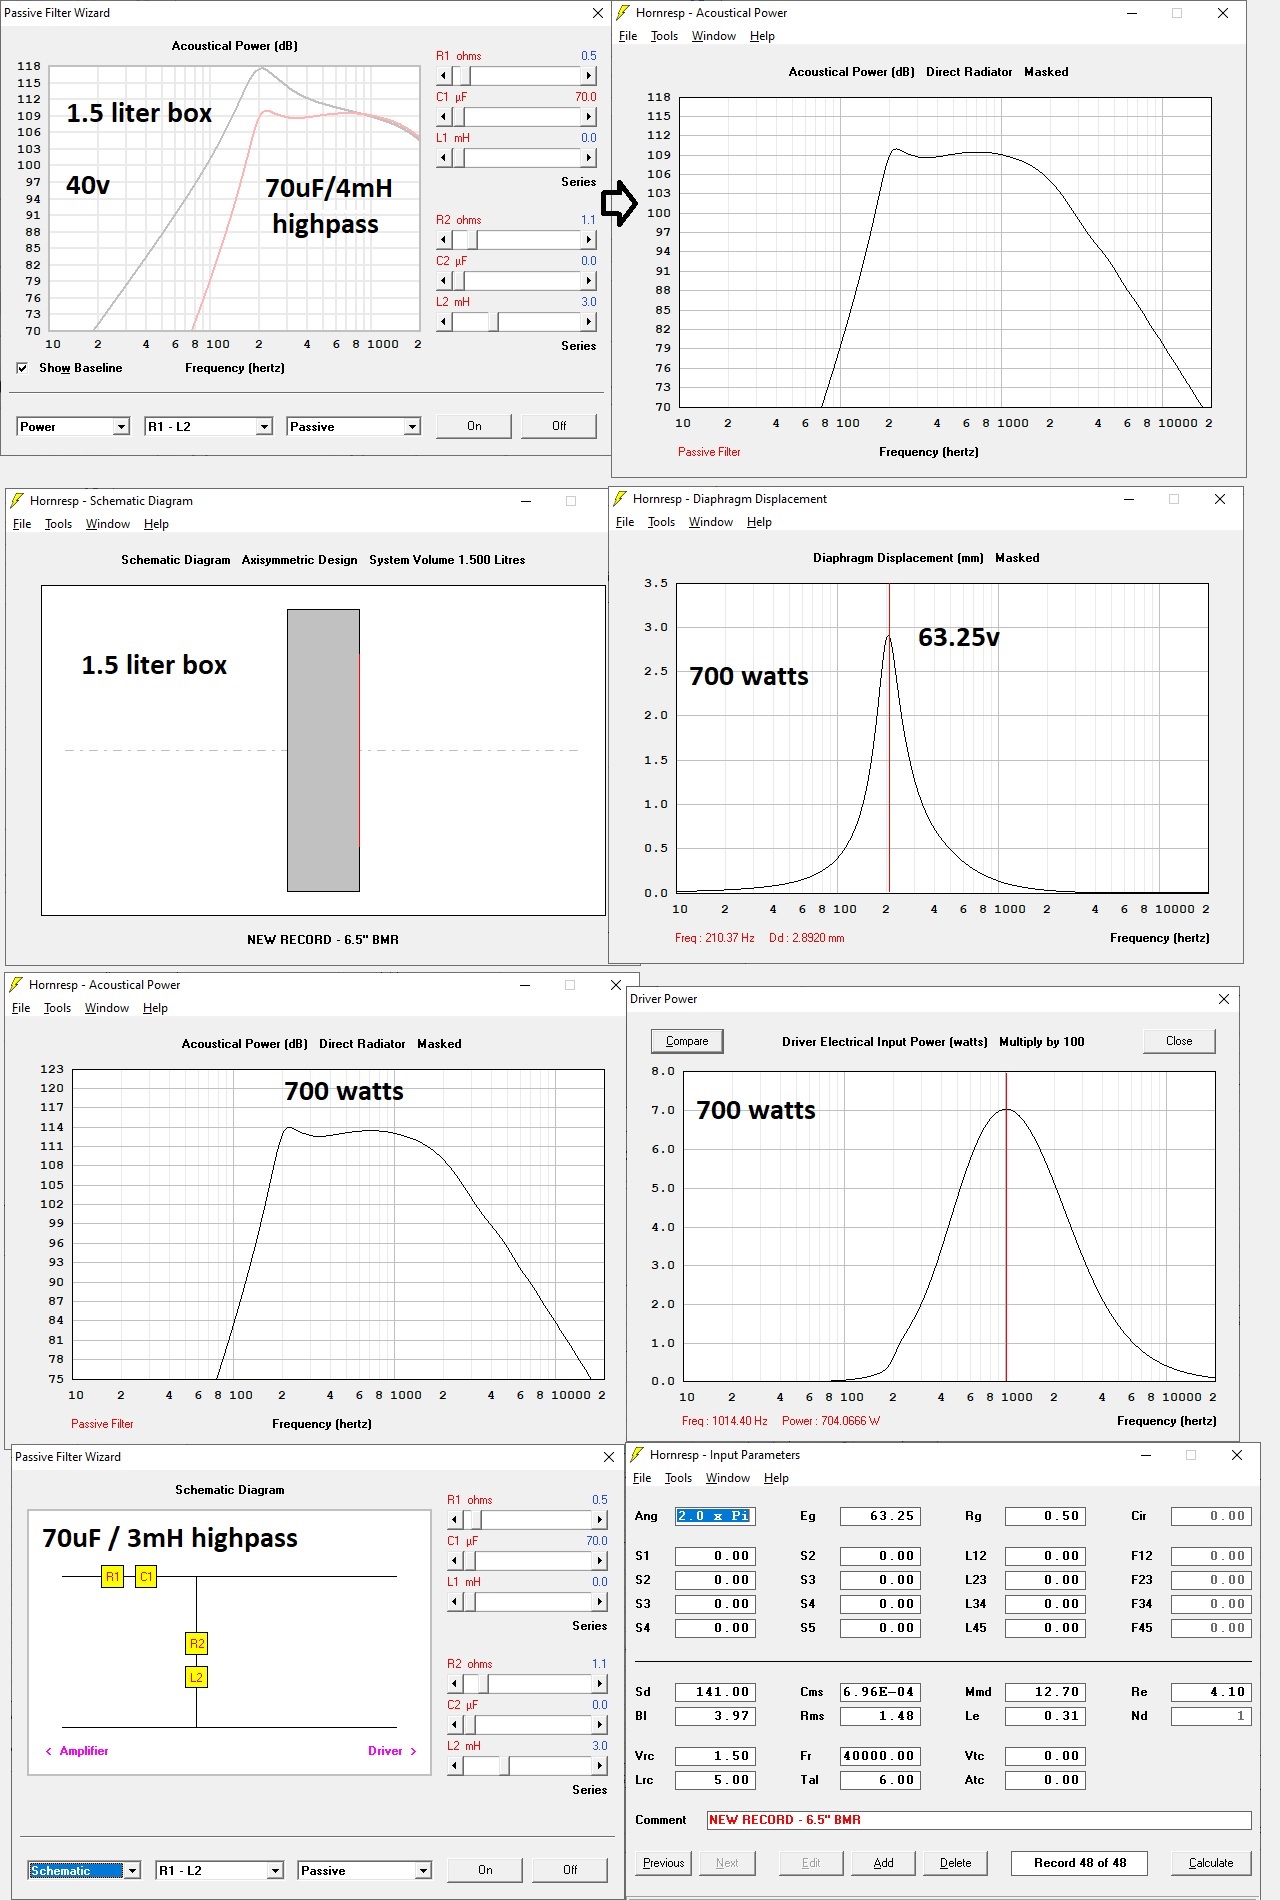Image resolution: width=1280 pixels, height=1900 pixels.
Task: Click Hornresp lightning icon in Schematic Diagram title
Action: (17, 501)
